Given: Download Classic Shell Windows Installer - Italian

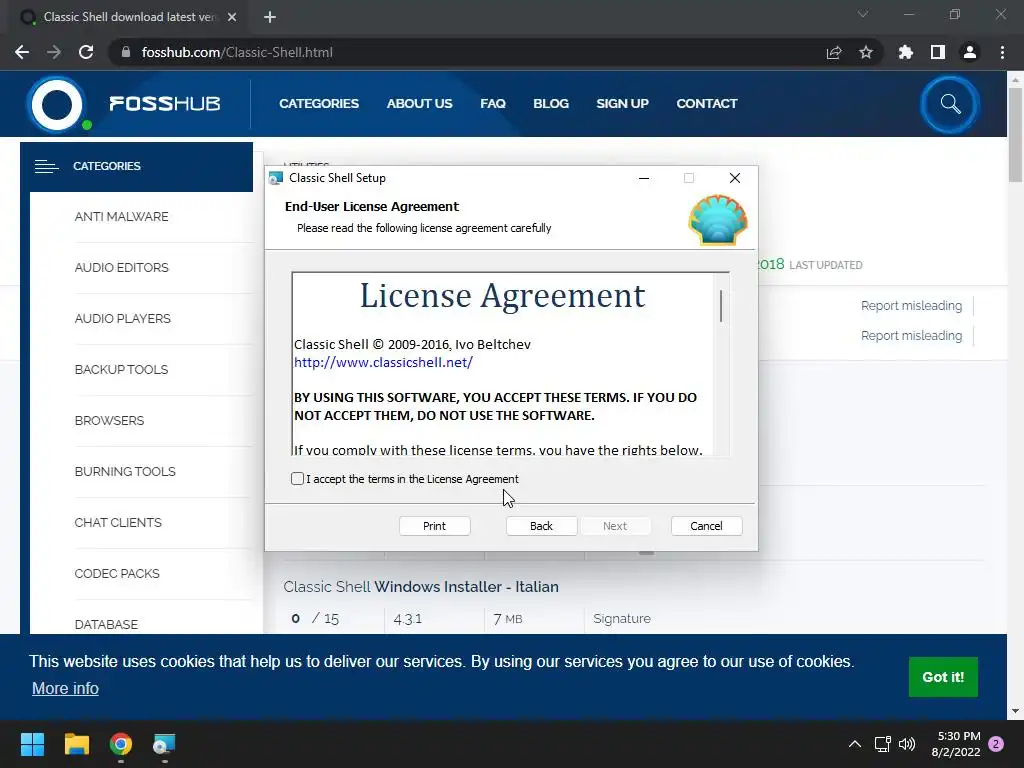Looking at the screenshot, I should click(421, 586).
